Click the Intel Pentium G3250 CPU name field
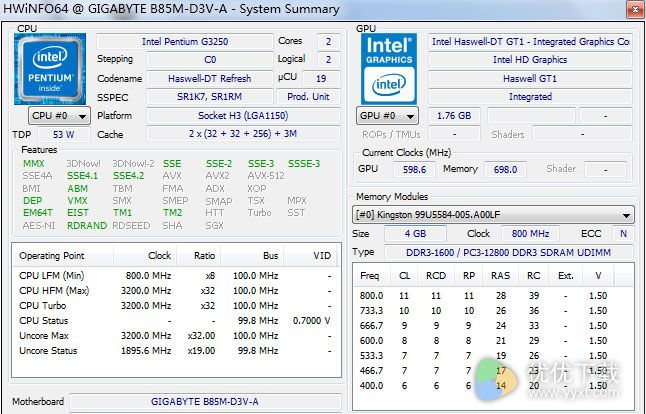646x414 pixels. 185,42
